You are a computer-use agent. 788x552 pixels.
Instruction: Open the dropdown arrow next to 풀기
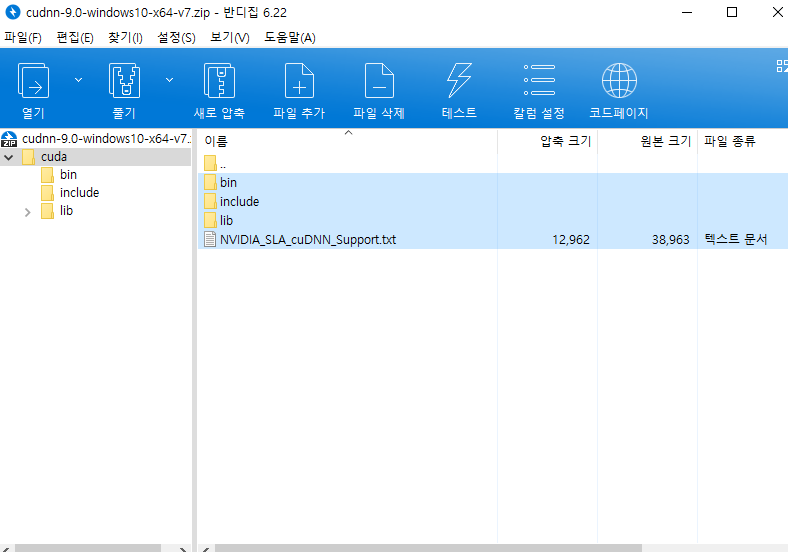[170, 80]
